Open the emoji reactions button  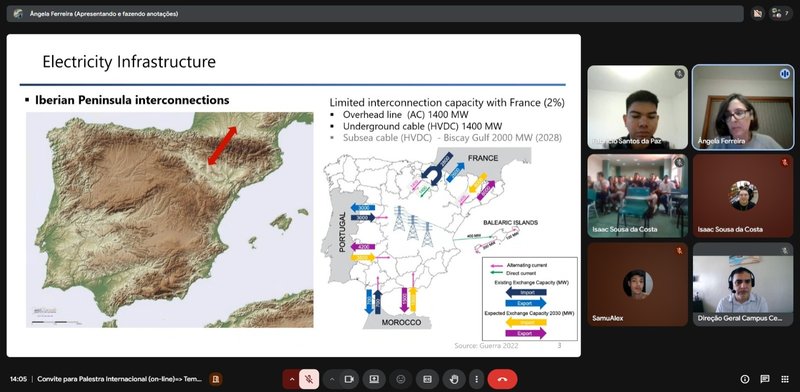[401, 379]
